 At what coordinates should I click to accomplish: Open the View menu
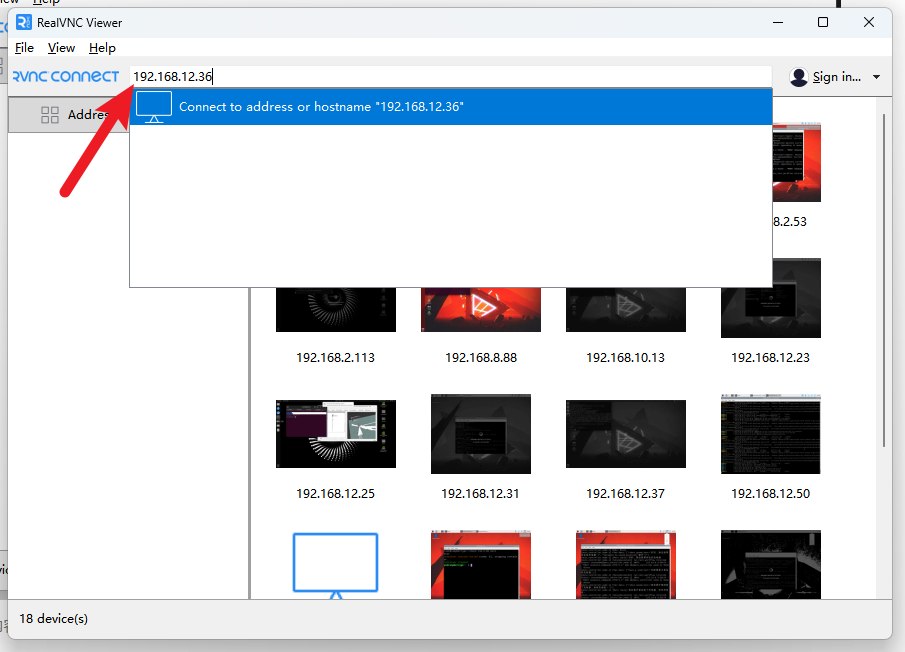point(61,48)
